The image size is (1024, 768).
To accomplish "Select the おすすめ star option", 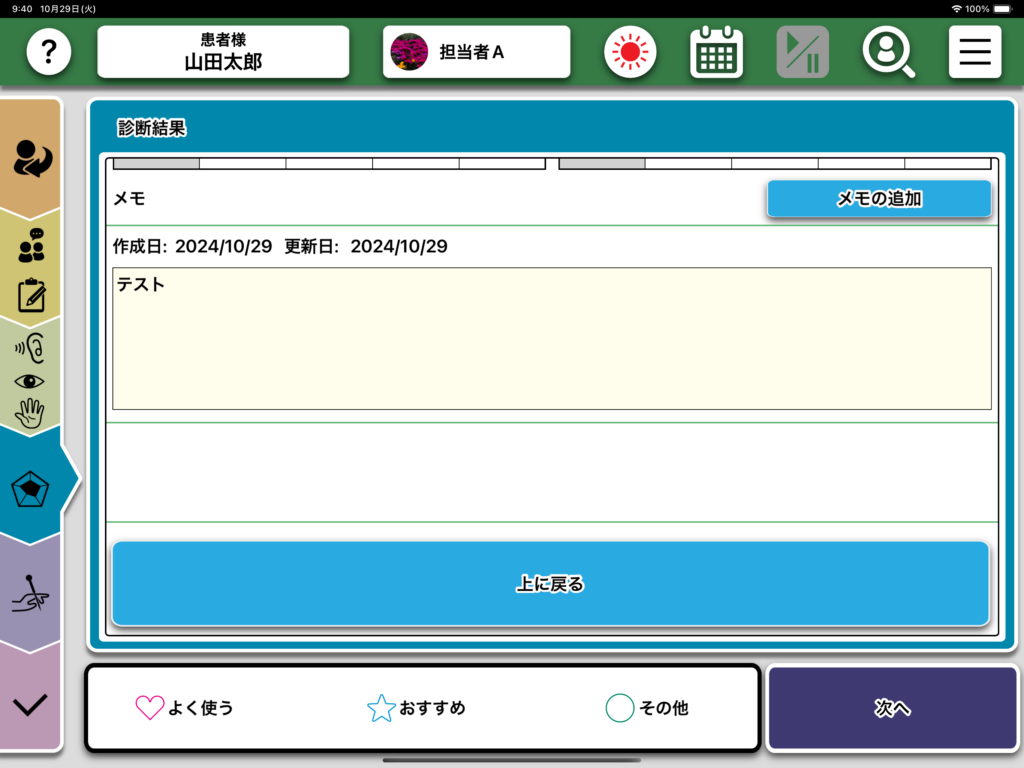I will (x=417, y=708).
